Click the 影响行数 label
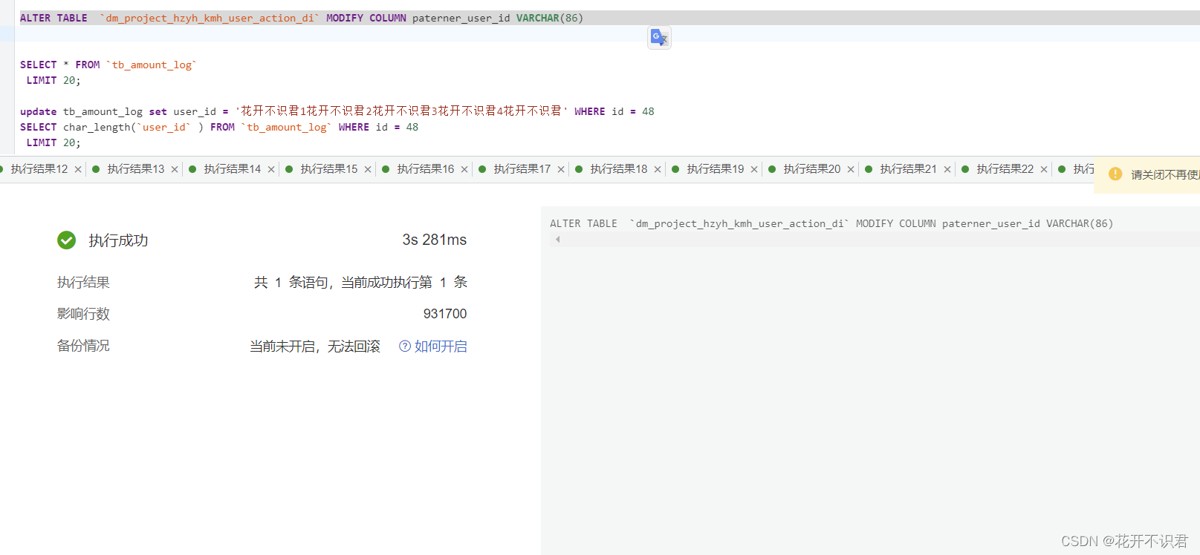 tap(83, 314)
